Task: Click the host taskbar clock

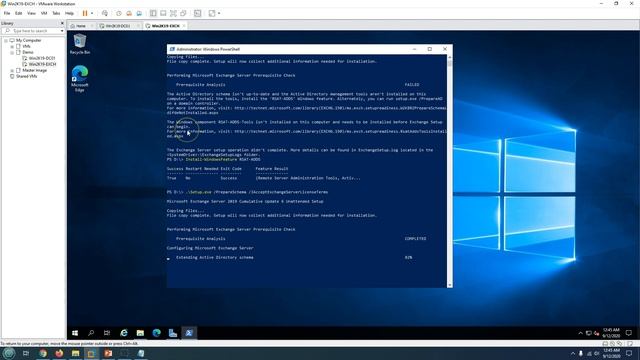Action: point(611,353)
